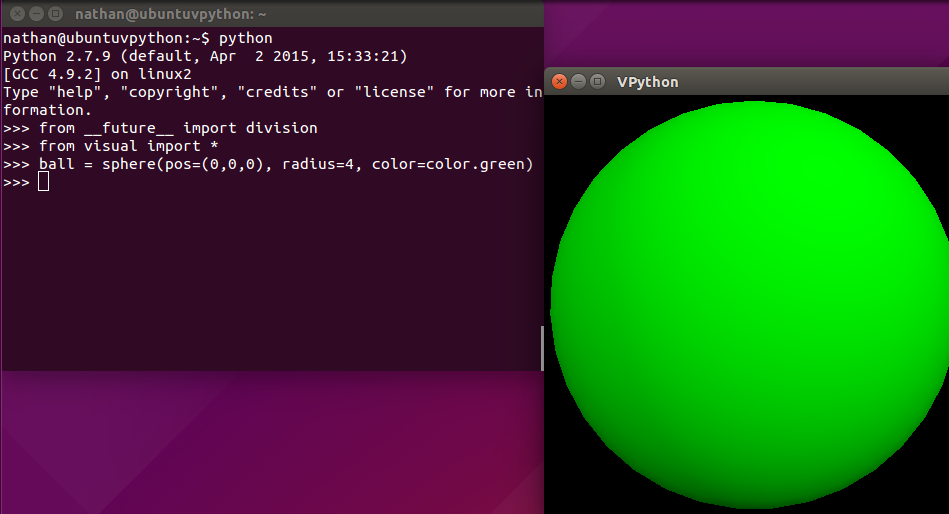Click the "python" command on the shell line
949x514 pixels.
[245, 38]
